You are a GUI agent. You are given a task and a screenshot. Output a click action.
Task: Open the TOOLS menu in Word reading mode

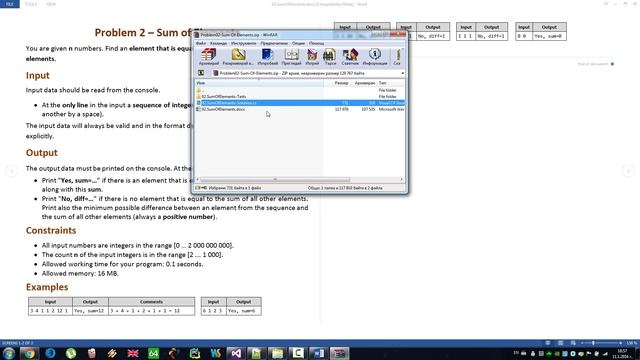coord(31,4)
